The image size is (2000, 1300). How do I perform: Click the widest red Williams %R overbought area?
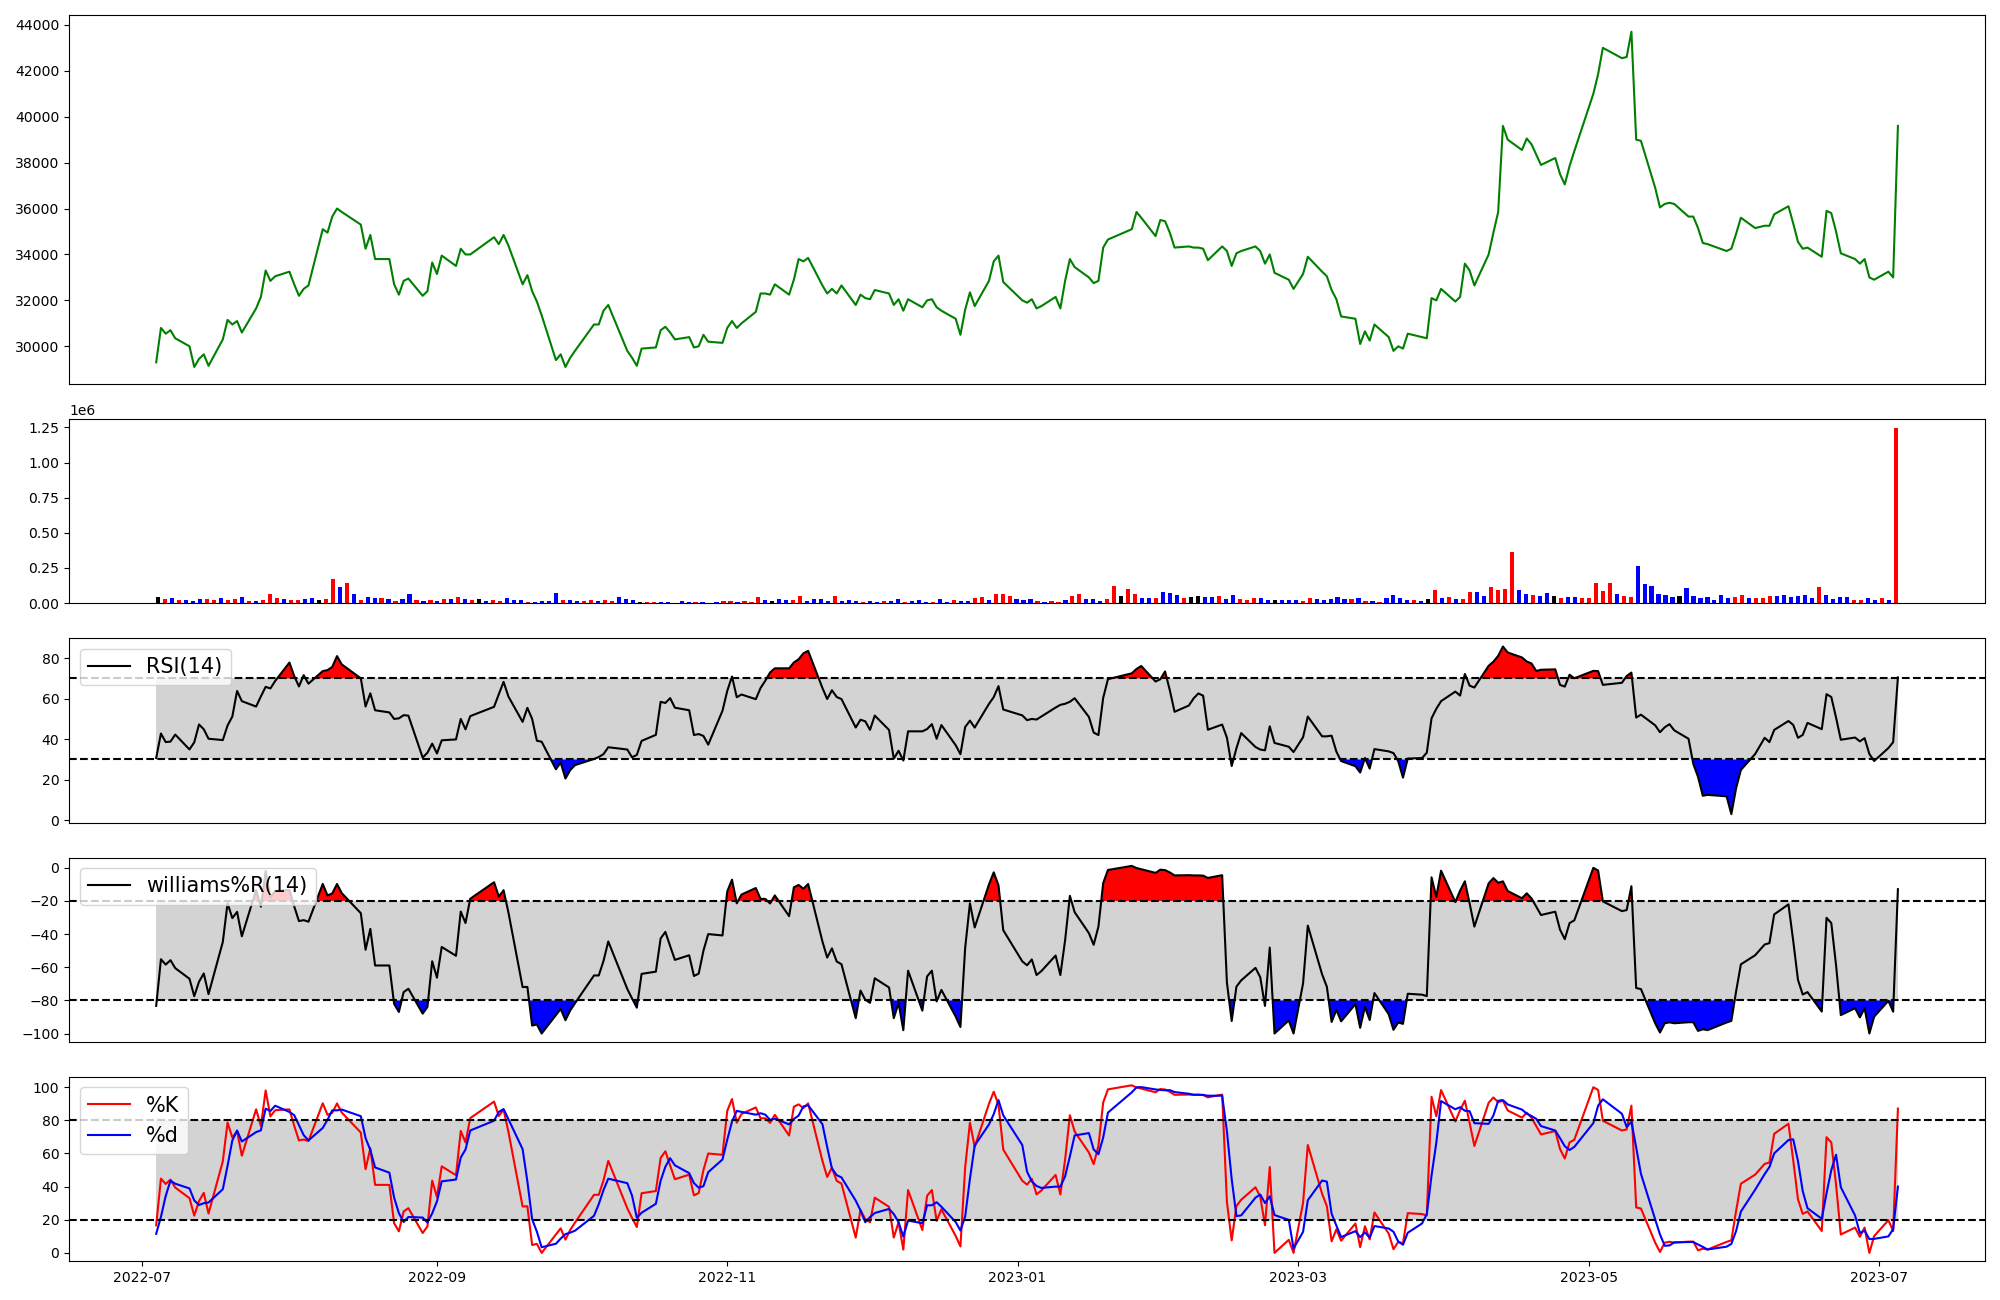click(x=1160, y=885)
